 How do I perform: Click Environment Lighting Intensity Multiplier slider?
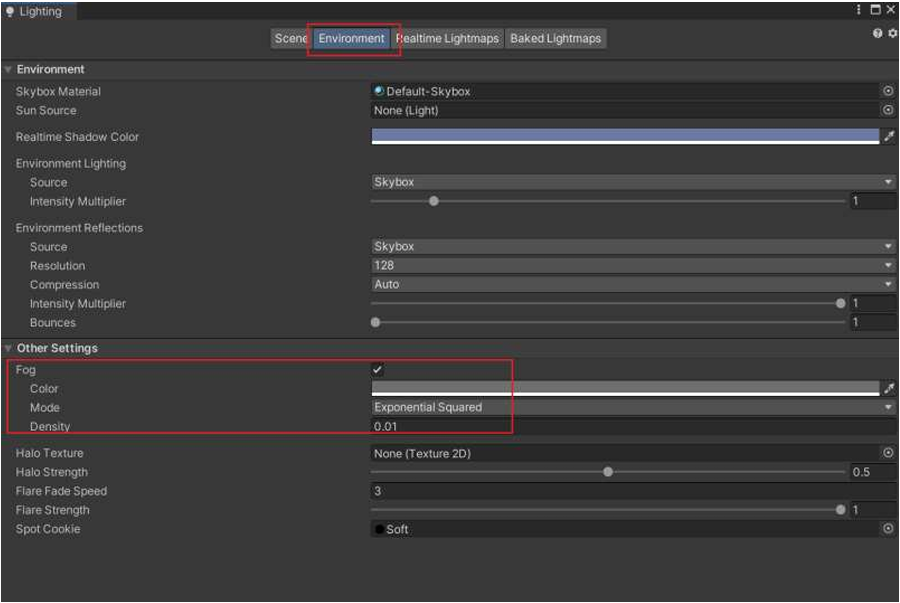coord(608,201)
